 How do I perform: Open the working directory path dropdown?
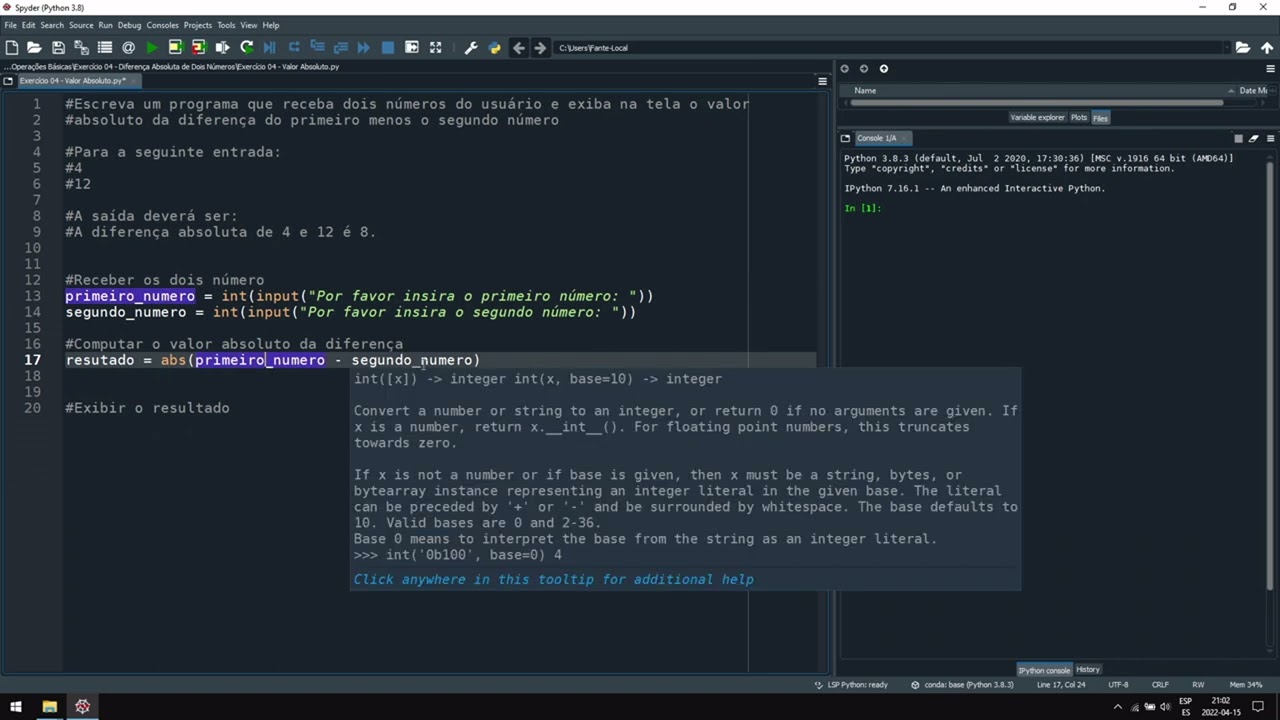click(x=1227, y=47)
